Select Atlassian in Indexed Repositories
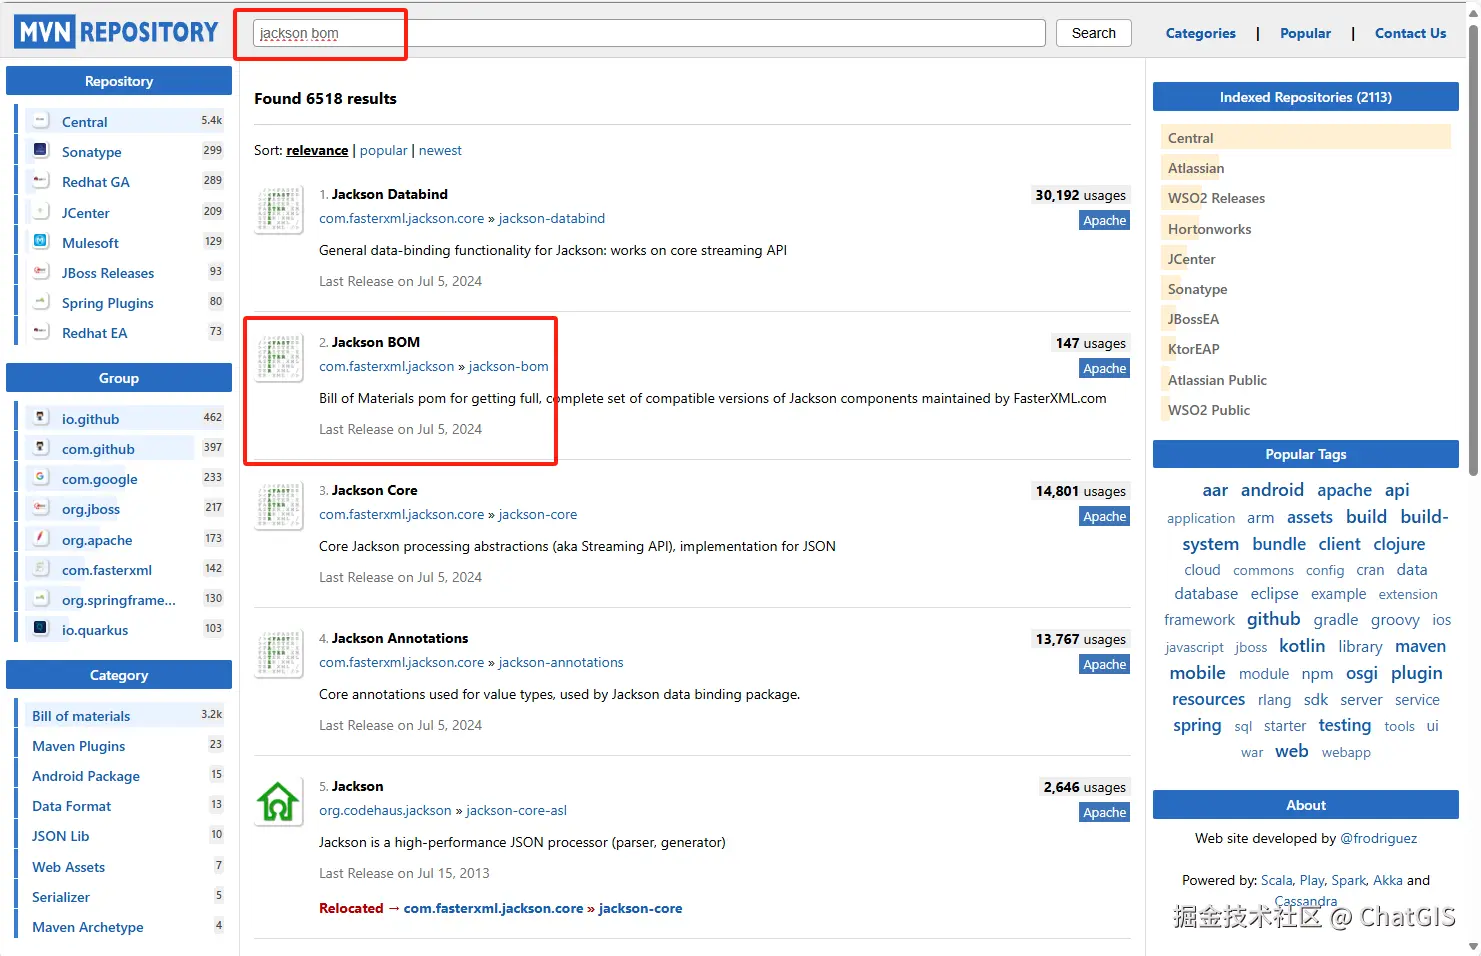 (x=1196, y=168)
